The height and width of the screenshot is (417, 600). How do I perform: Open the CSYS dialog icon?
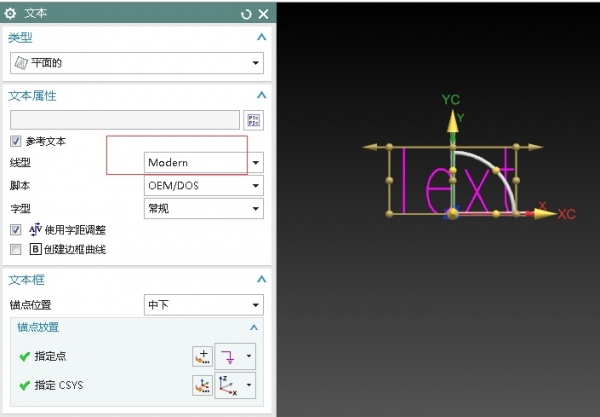(202, 385)
